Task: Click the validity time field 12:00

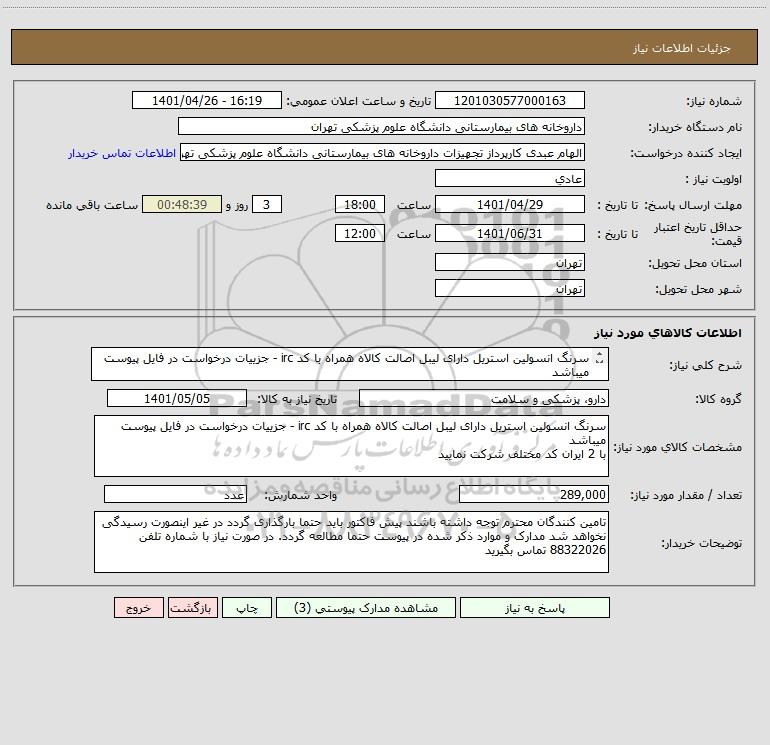Action: pos(359,233)
